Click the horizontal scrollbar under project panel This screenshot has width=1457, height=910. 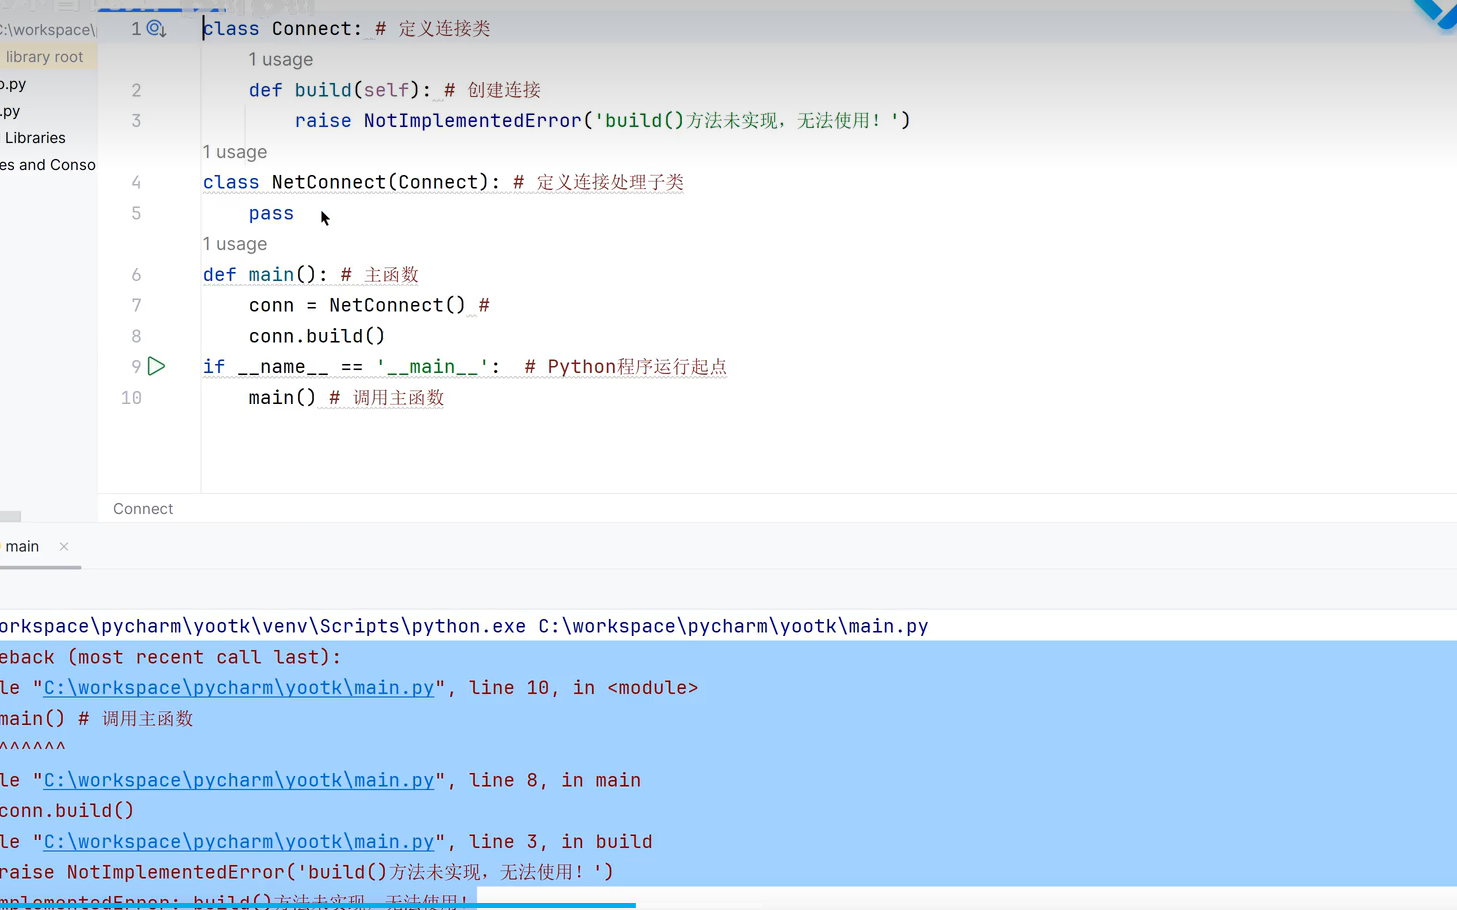(x=10, y=516)
